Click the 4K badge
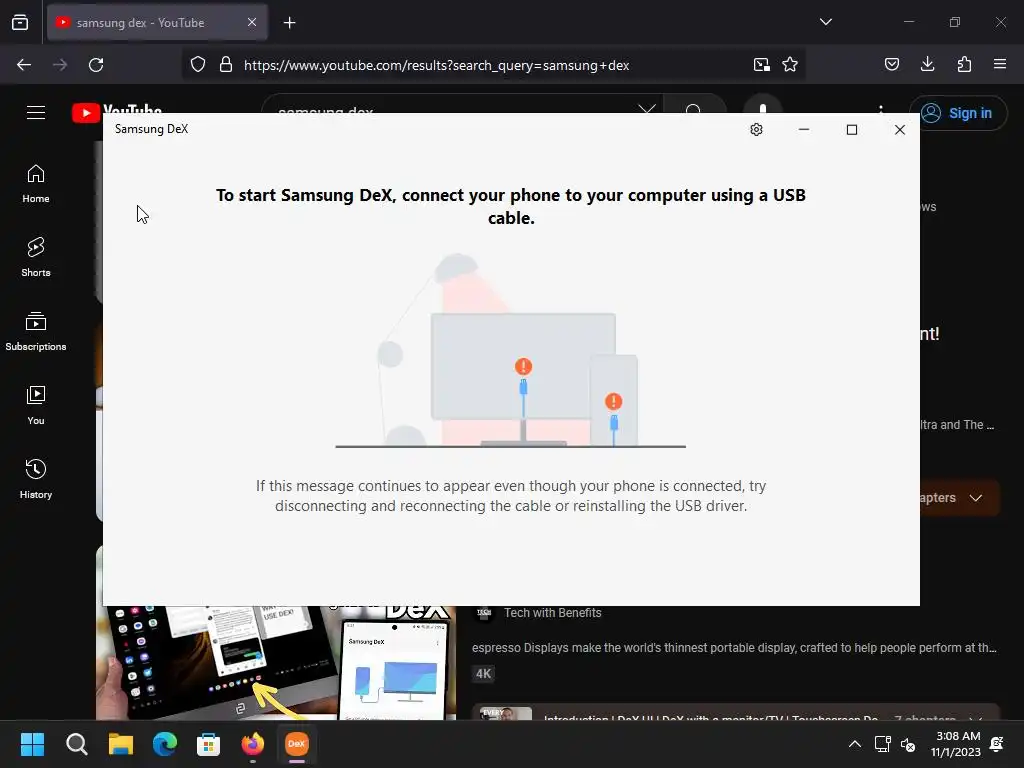The width and height of the screenshot is (1024, 768). (x=483, y=673)
